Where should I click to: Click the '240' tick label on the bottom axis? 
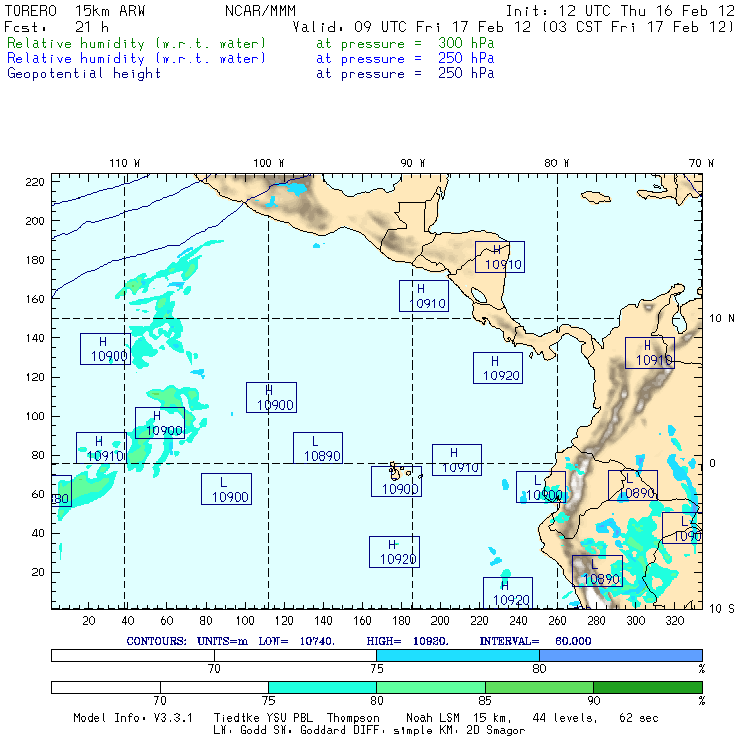pyautogui.click(x=518, y=621)
